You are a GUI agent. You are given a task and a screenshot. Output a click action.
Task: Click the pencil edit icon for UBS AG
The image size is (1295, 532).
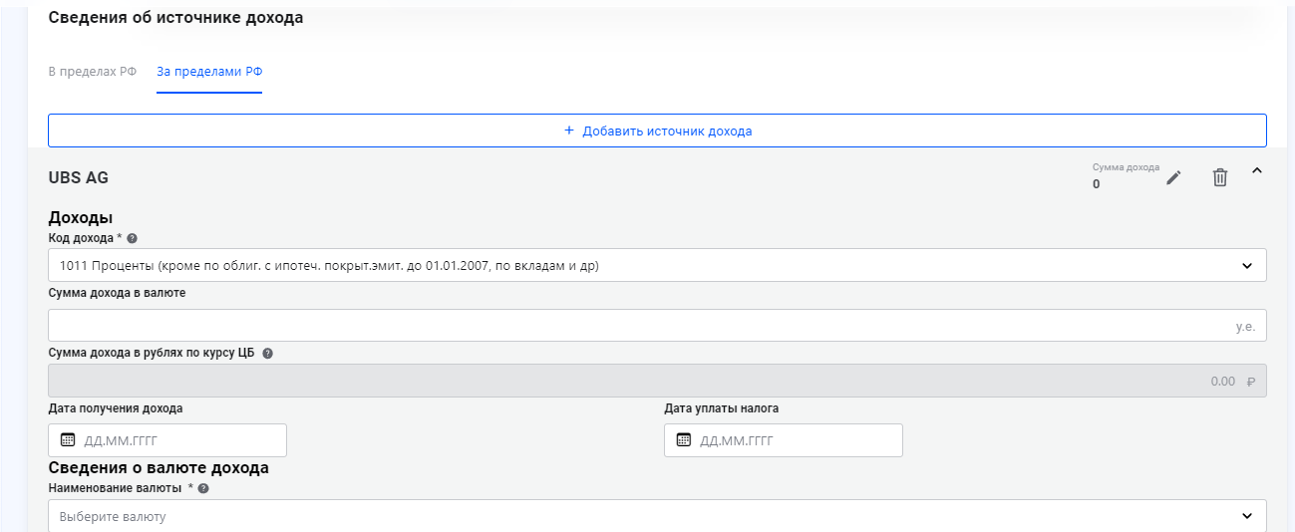coord(1174,178)
